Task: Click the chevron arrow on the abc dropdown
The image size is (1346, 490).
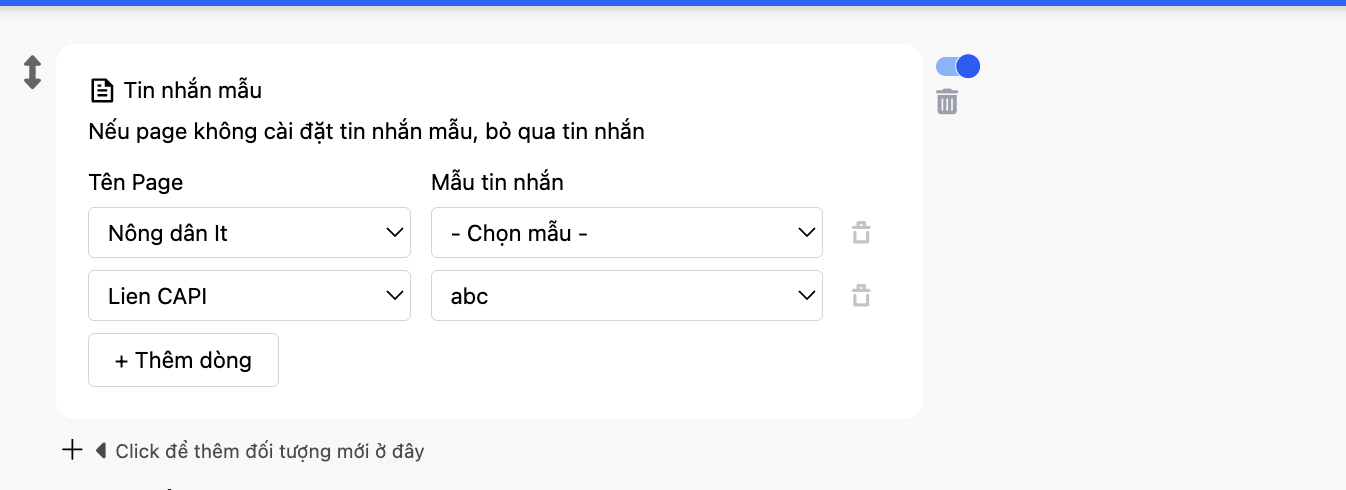Action: [x=806, y=296]
